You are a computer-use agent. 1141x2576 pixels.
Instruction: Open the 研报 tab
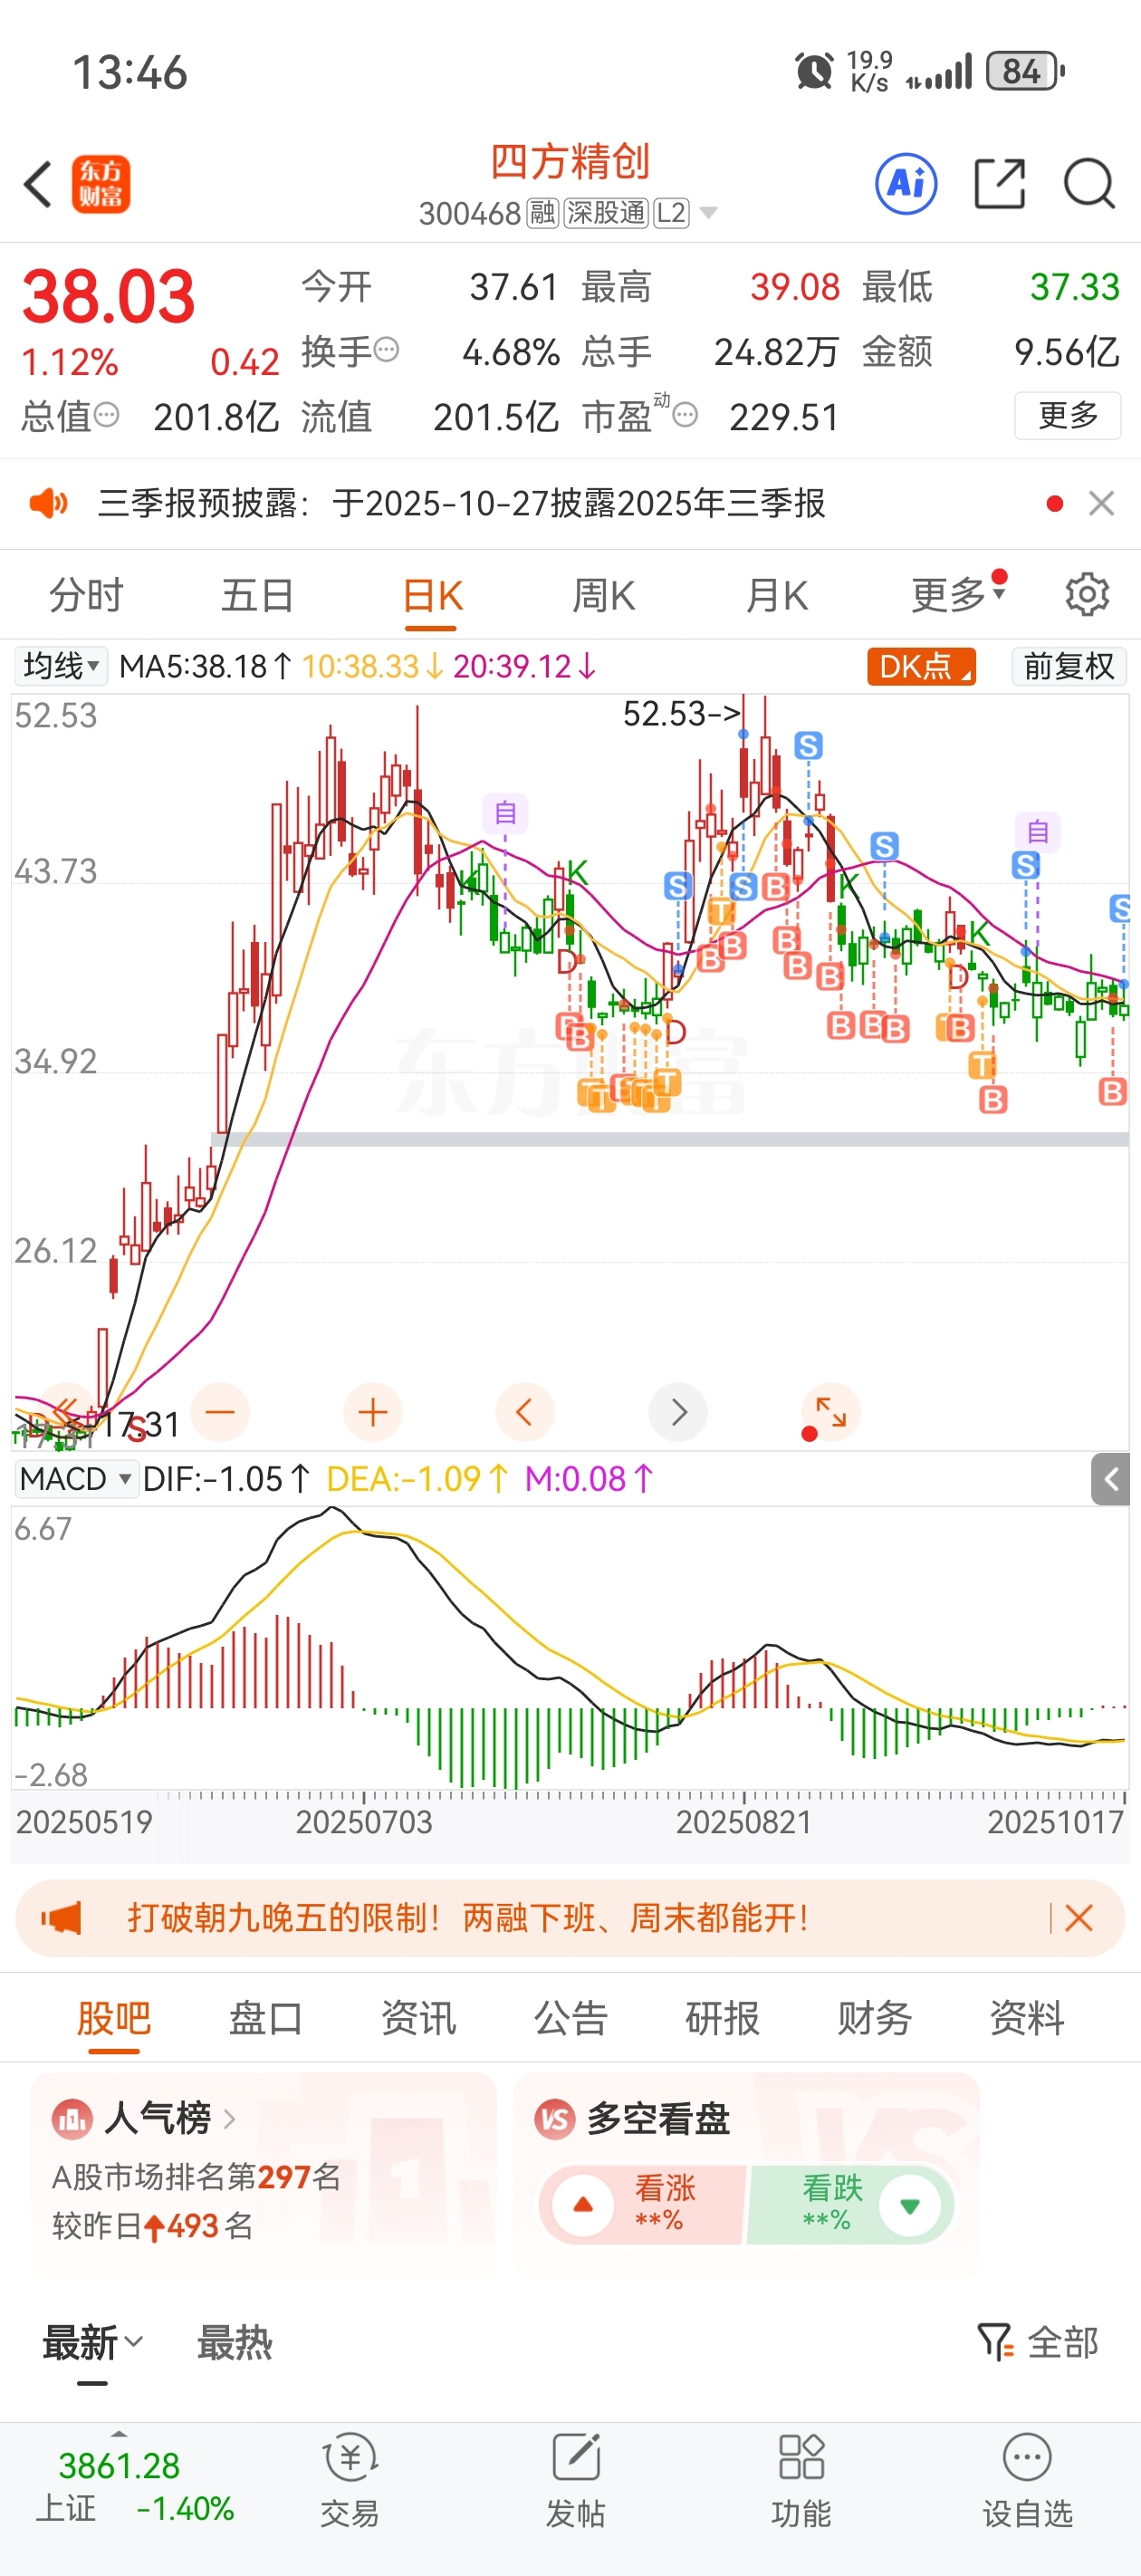[x=722, y=2018]
